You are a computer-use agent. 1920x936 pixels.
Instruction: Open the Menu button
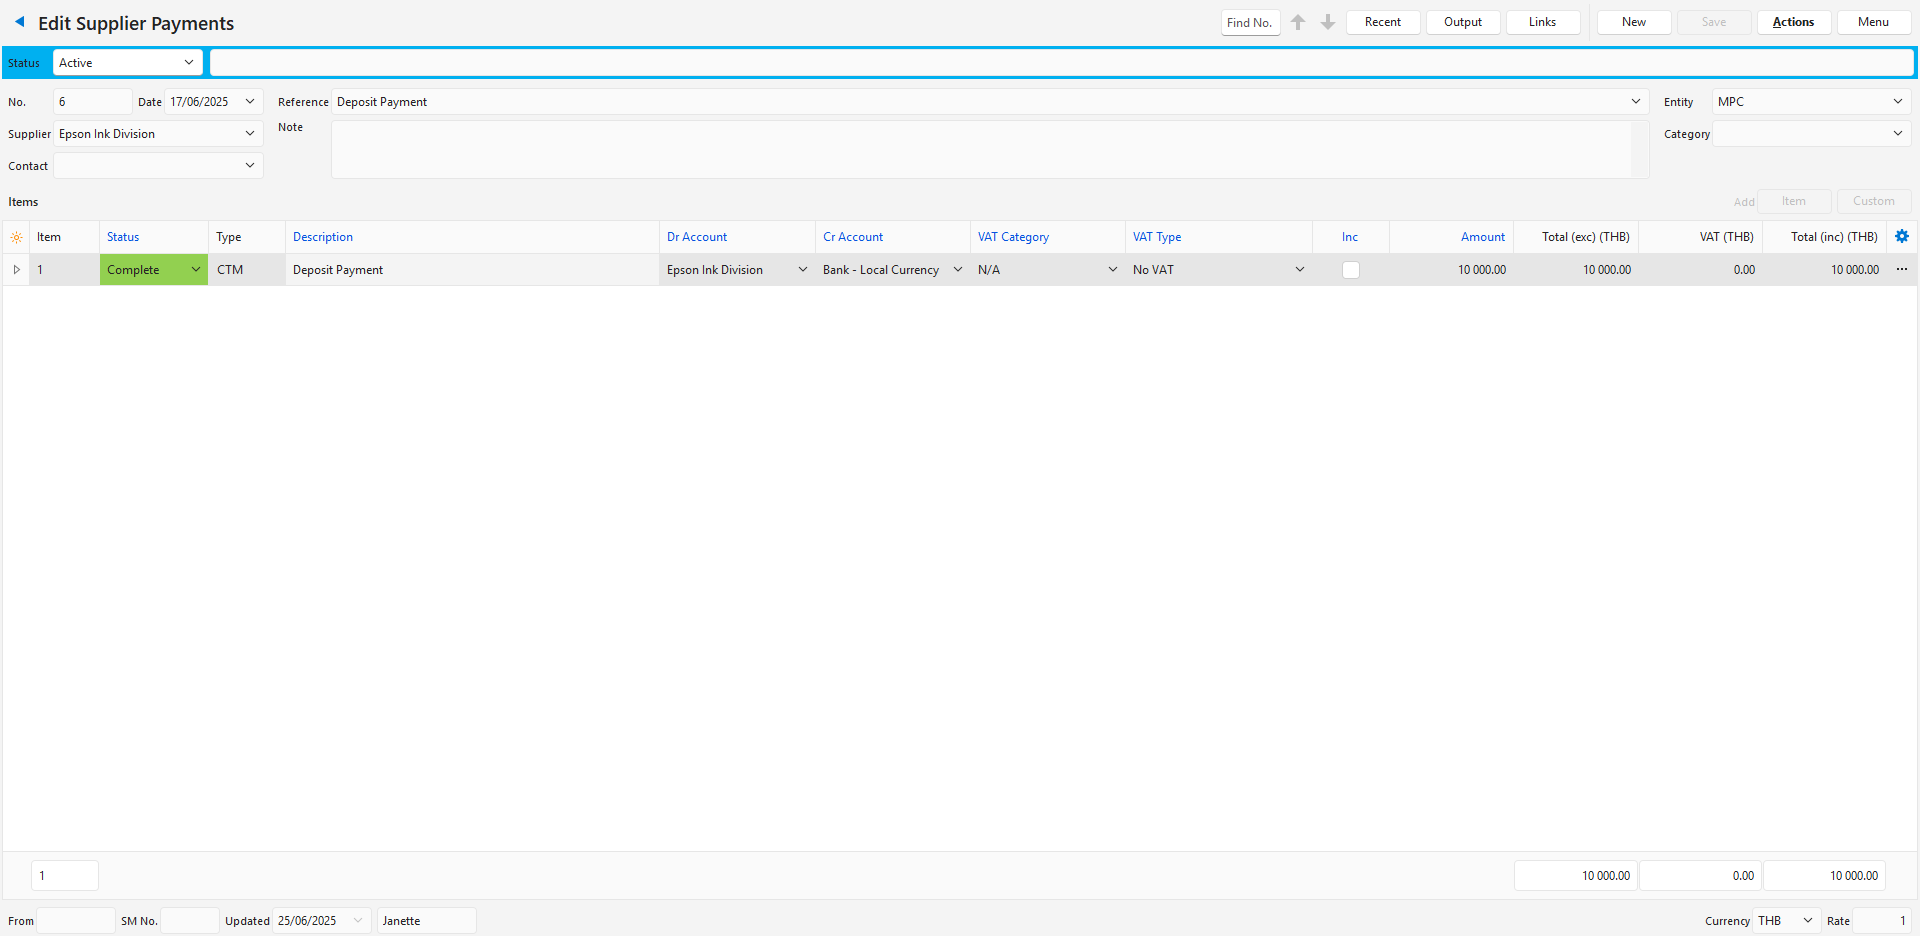point(1873,22)
